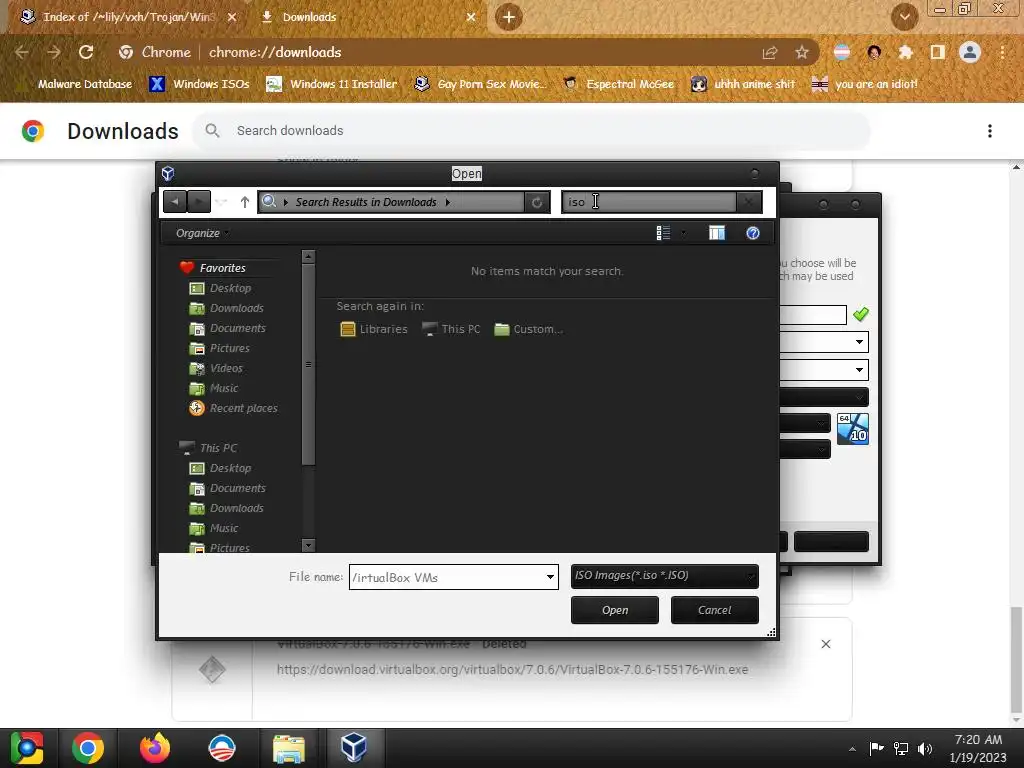
Task: Remove VirtualBox download entry with X
Action: [826, 644]
